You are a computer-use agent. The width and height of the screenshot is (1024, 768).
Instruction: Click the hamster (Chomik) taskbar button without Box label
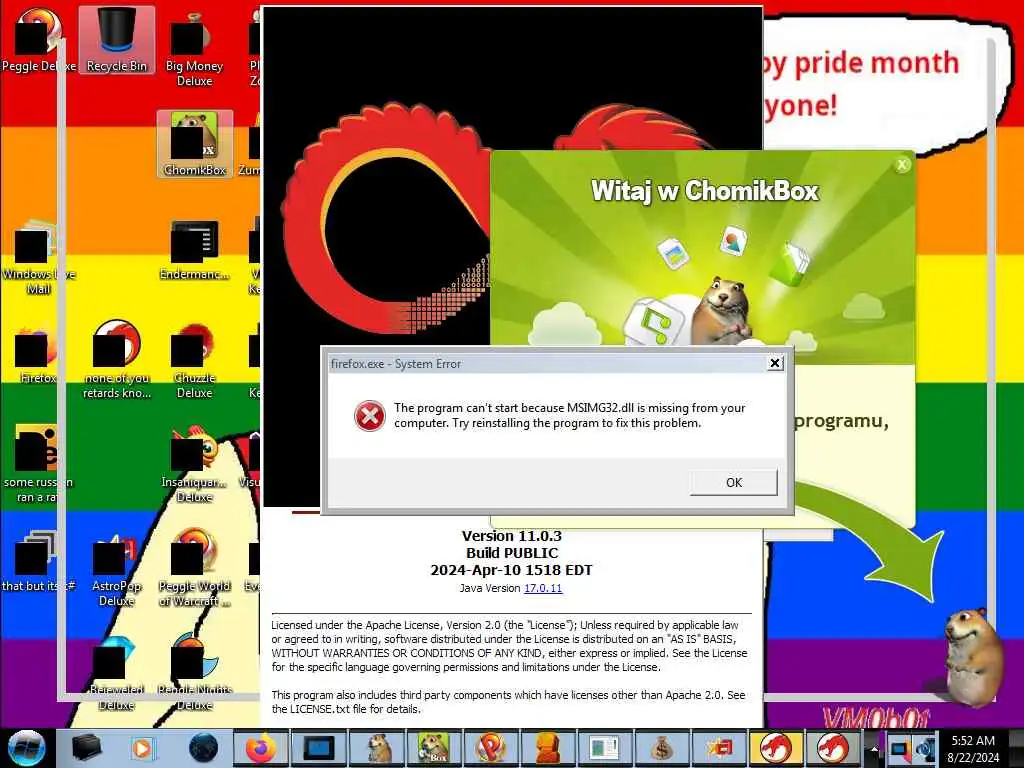click(379, 748)
